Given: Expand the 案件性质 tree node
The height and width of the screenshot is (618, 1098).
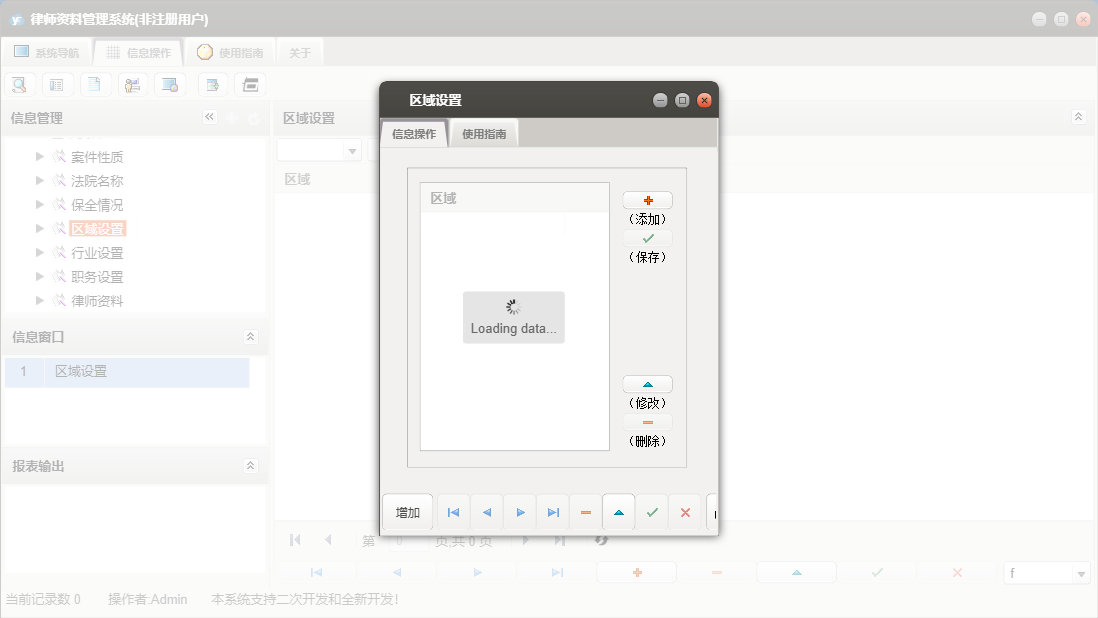Looking at the screenshot, I should point(39,156).
